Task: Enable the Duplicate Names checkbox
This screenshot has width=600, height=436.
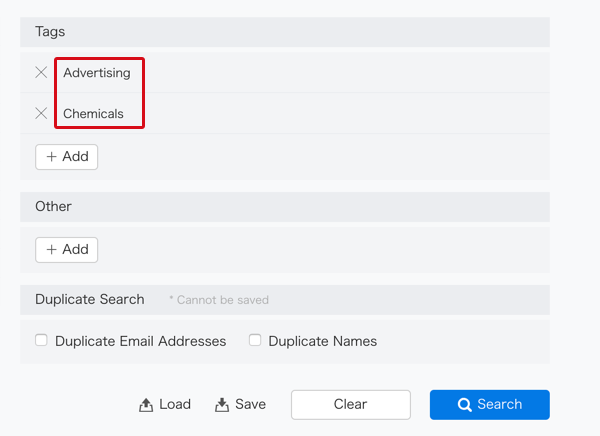Action: coord(255,340)
